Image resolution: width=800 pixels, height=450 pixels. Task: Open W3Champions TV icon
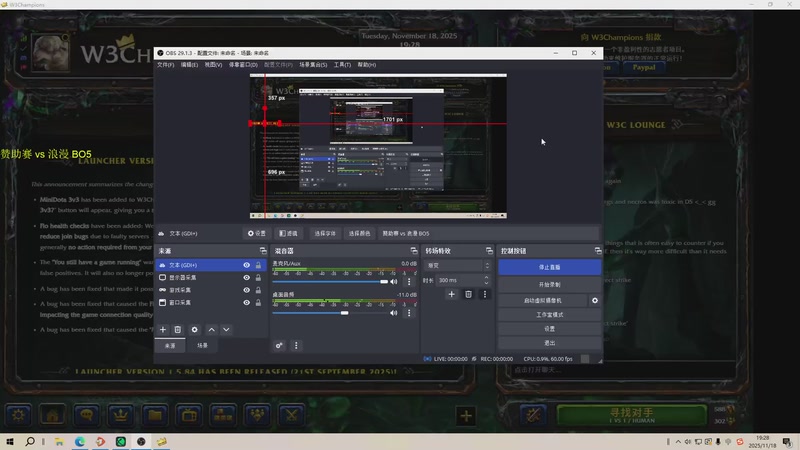click(x=189, y=415)
